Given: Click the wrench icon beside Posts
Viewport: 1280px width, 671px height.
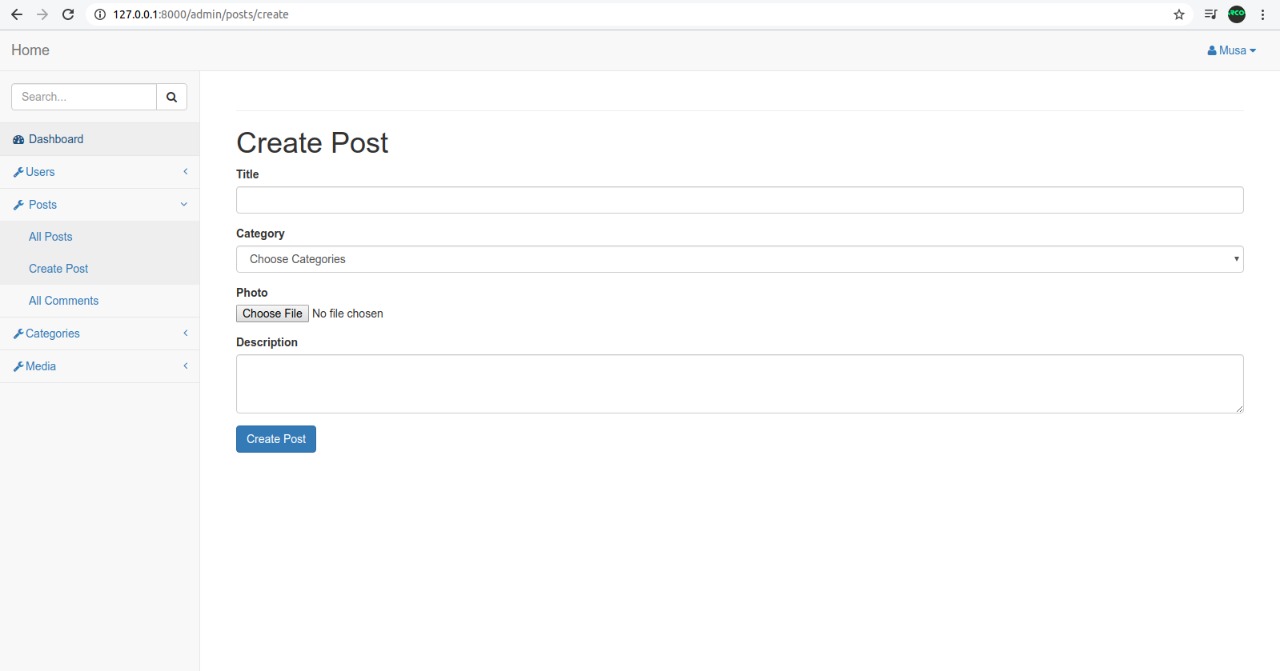Looking at the screenshot, I should pos(18,205).
